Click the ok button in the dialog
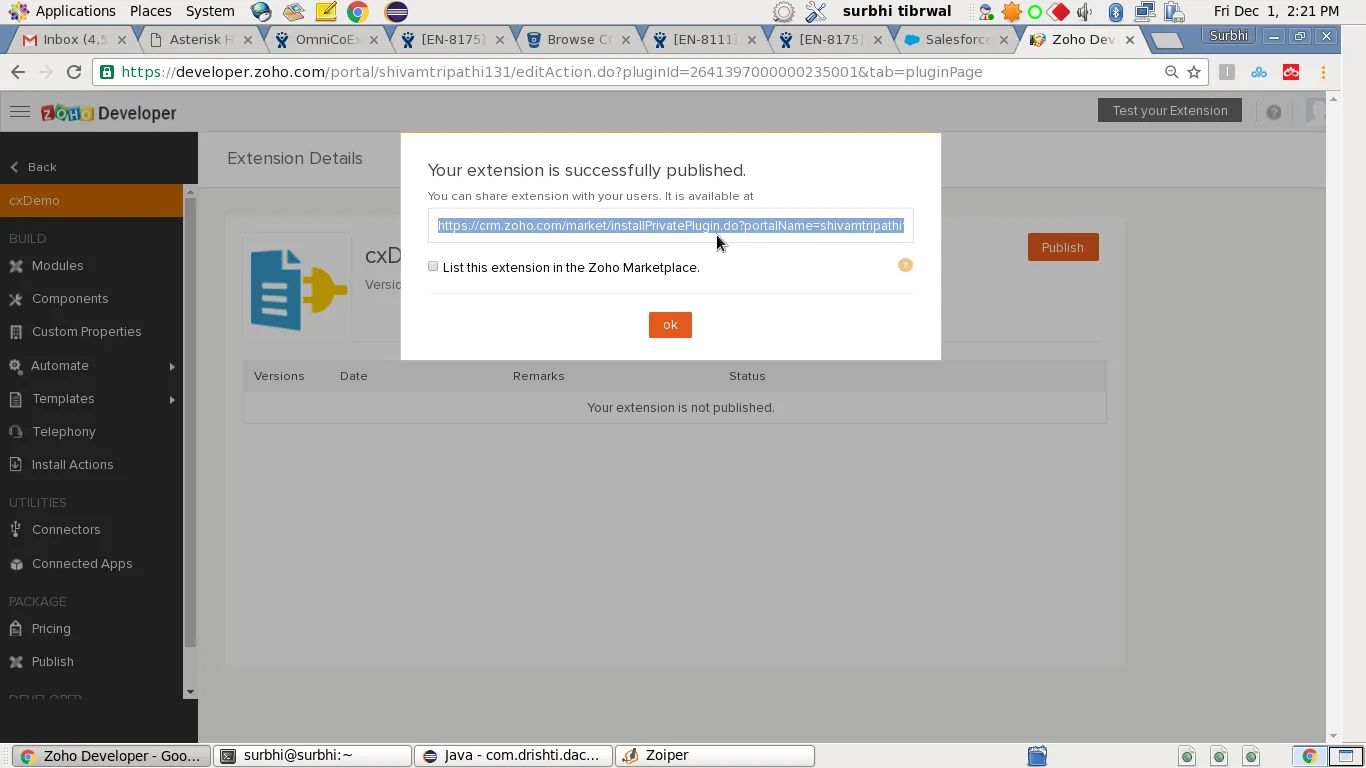Screen dimensions: 1366x768 [670, 325]
